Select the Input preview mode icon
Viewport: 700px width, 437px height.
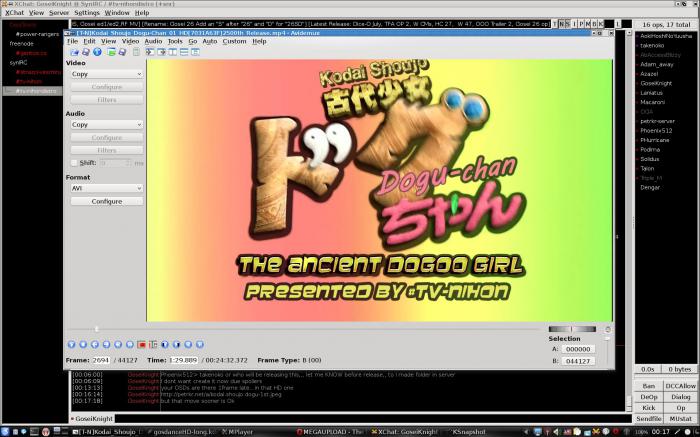[x=150, y=52]
